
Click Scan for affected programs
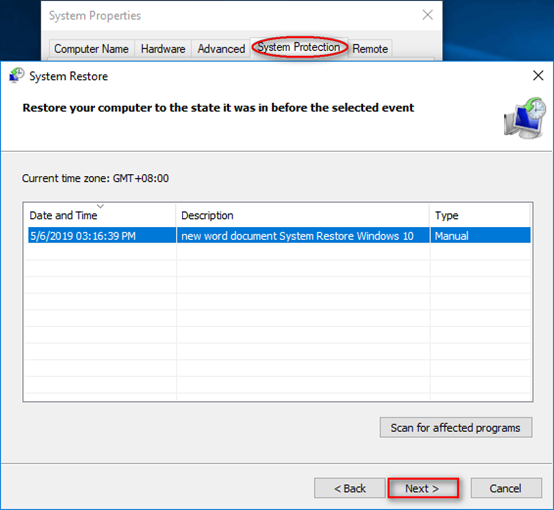[x=456, y=428]
